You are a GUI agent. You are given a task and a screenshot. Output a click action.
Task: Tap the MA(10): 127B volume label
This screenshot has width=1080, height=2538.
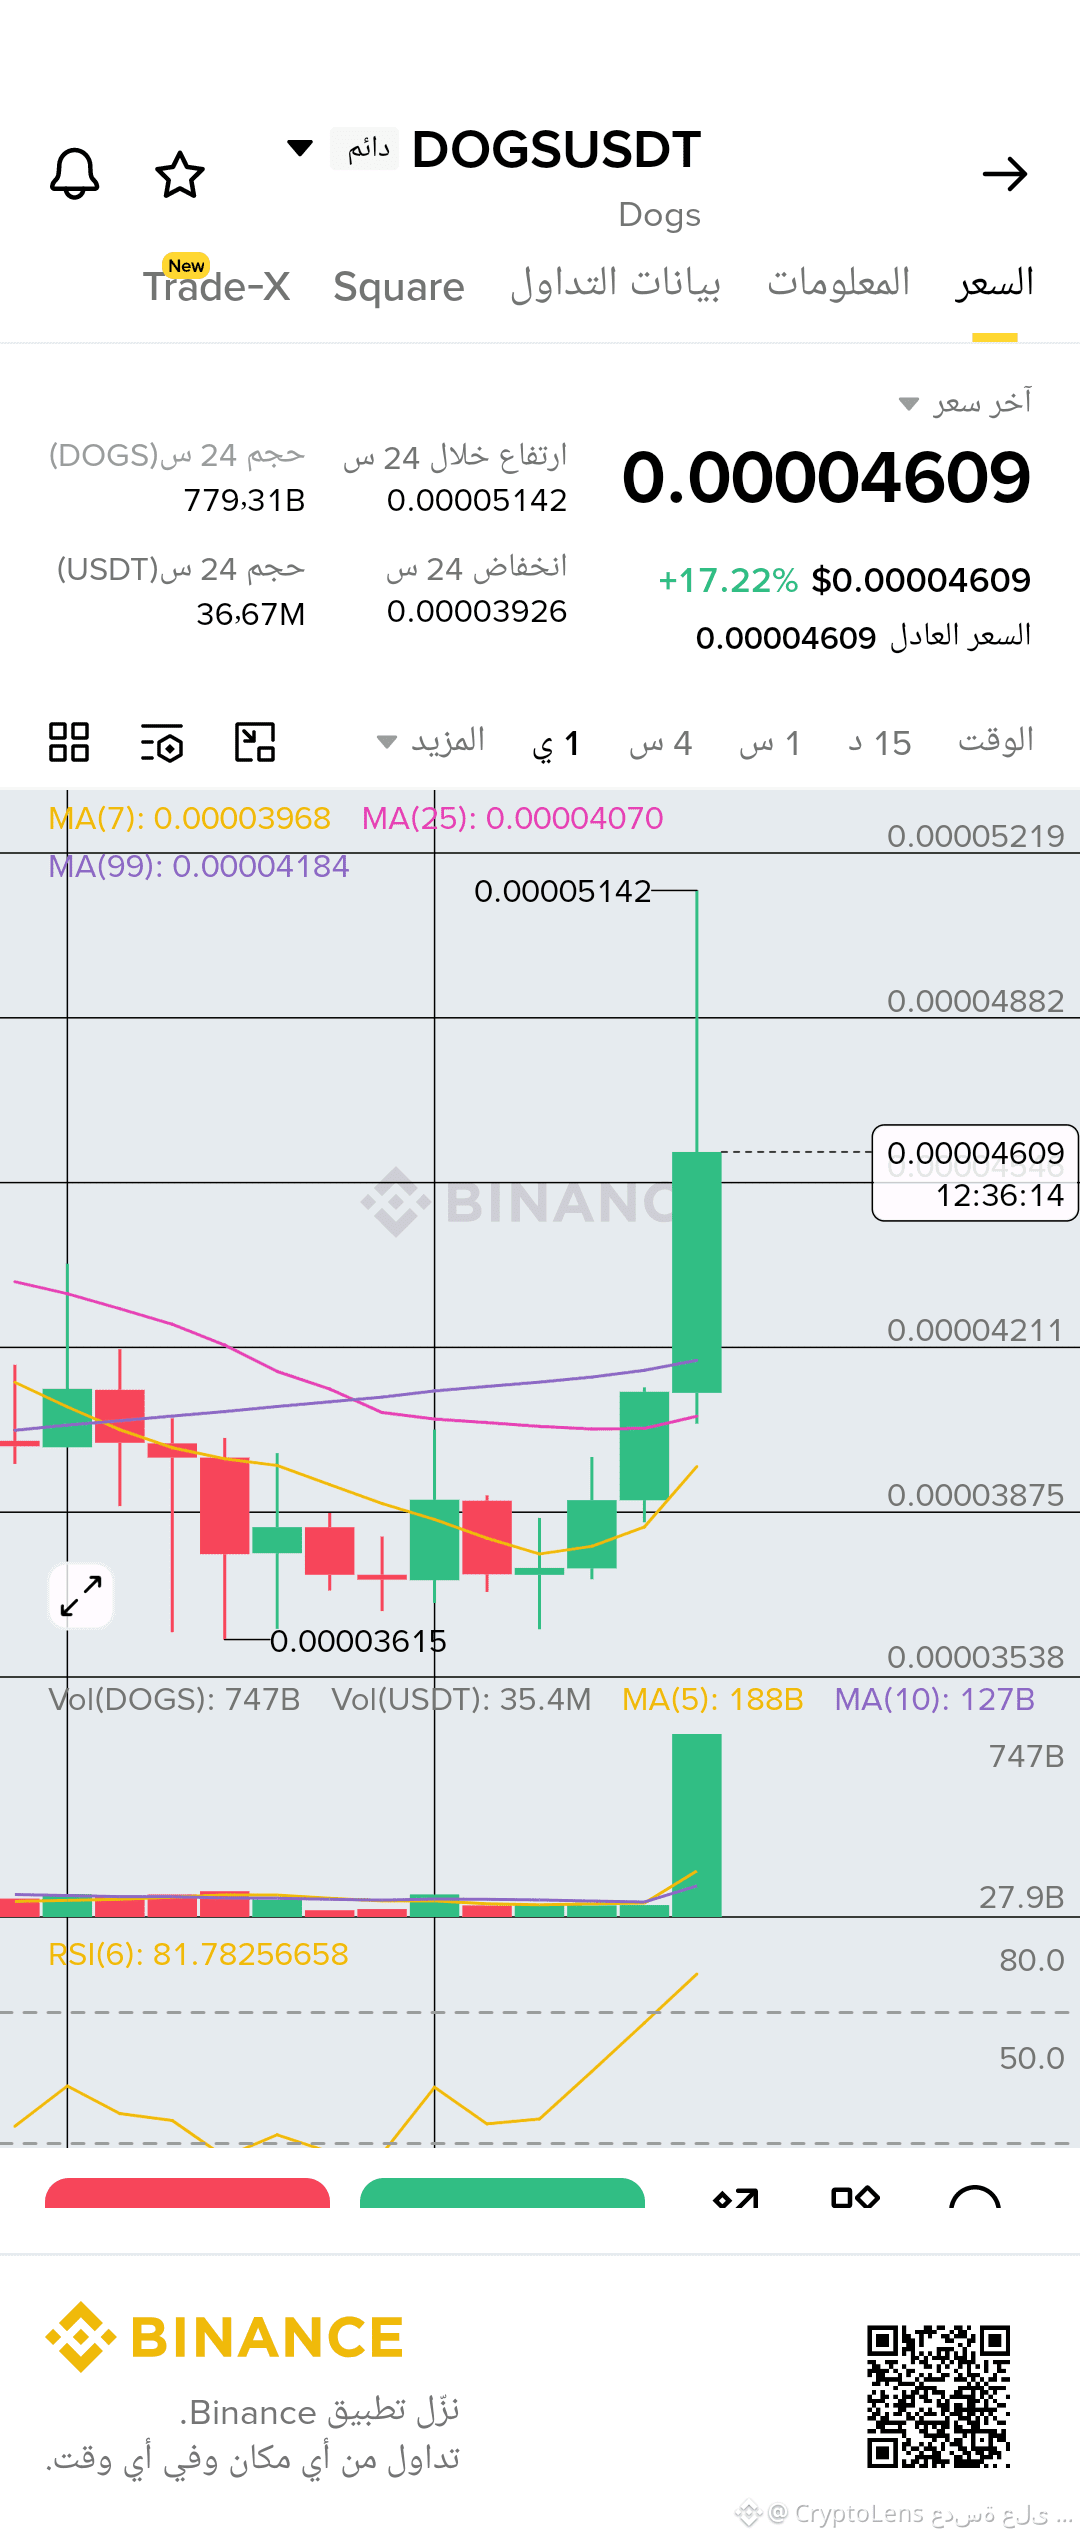tap(935, 1699)
